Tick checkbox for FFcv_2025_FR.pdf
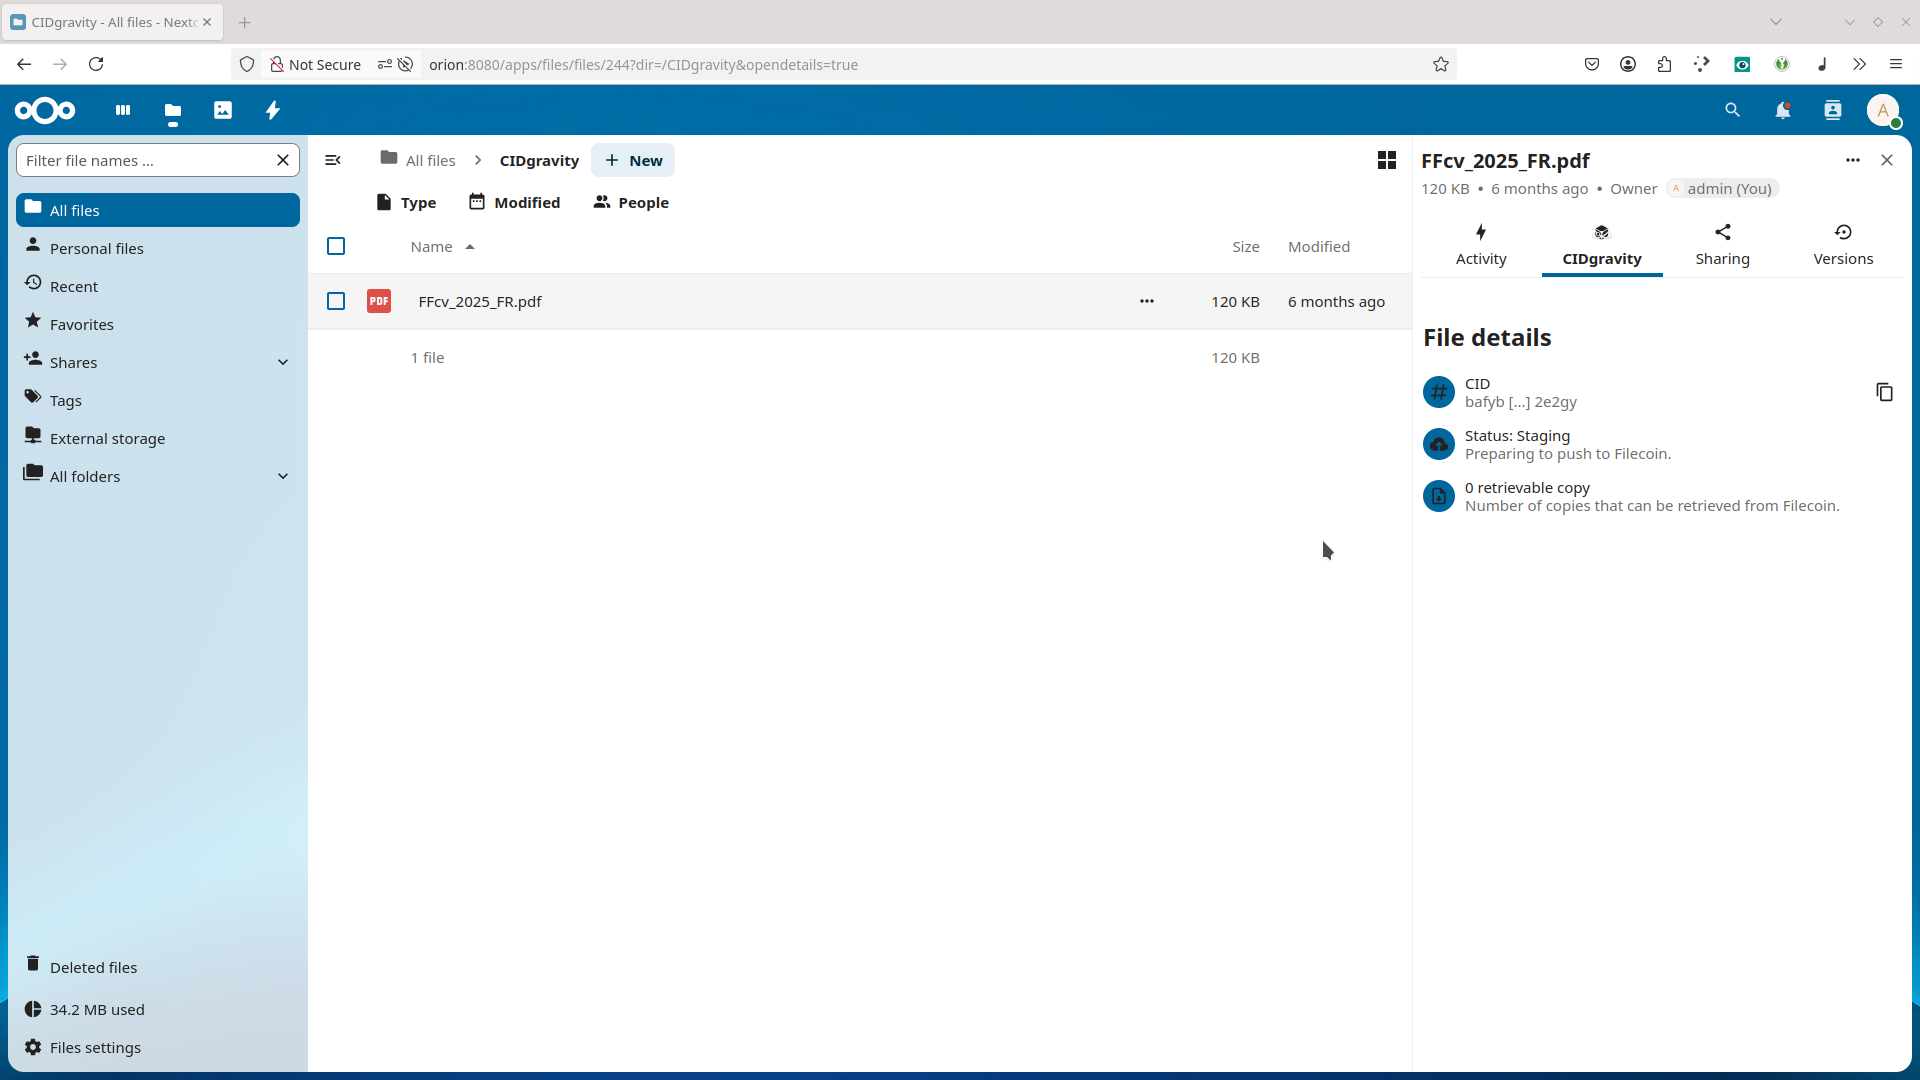Viewport: 1920px width, 1080px height. click(336, 301)
